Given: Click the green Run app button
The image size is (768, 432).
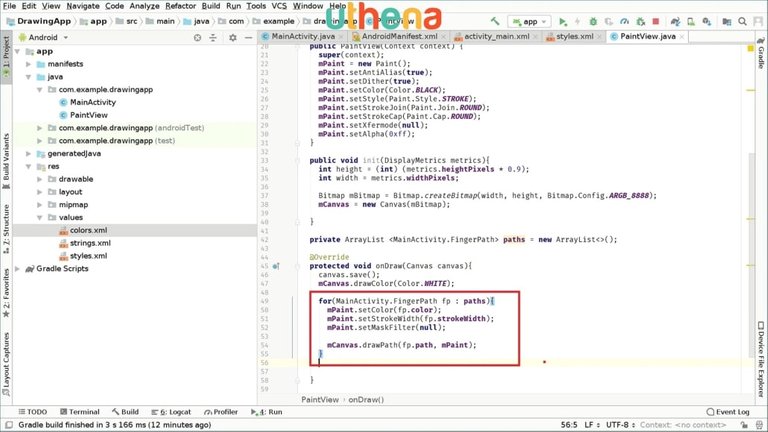Looking at the screenshot, I should (x=563, y=20).
